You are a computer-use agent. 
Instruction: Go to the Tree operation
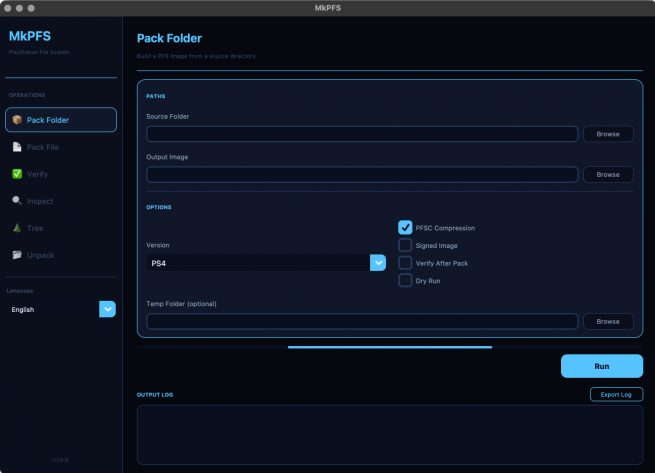(61, 228)
